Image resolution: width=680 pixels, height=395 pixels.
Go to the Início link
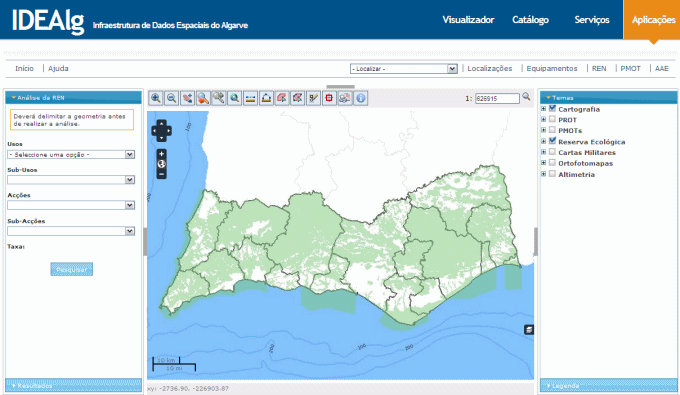24,69
